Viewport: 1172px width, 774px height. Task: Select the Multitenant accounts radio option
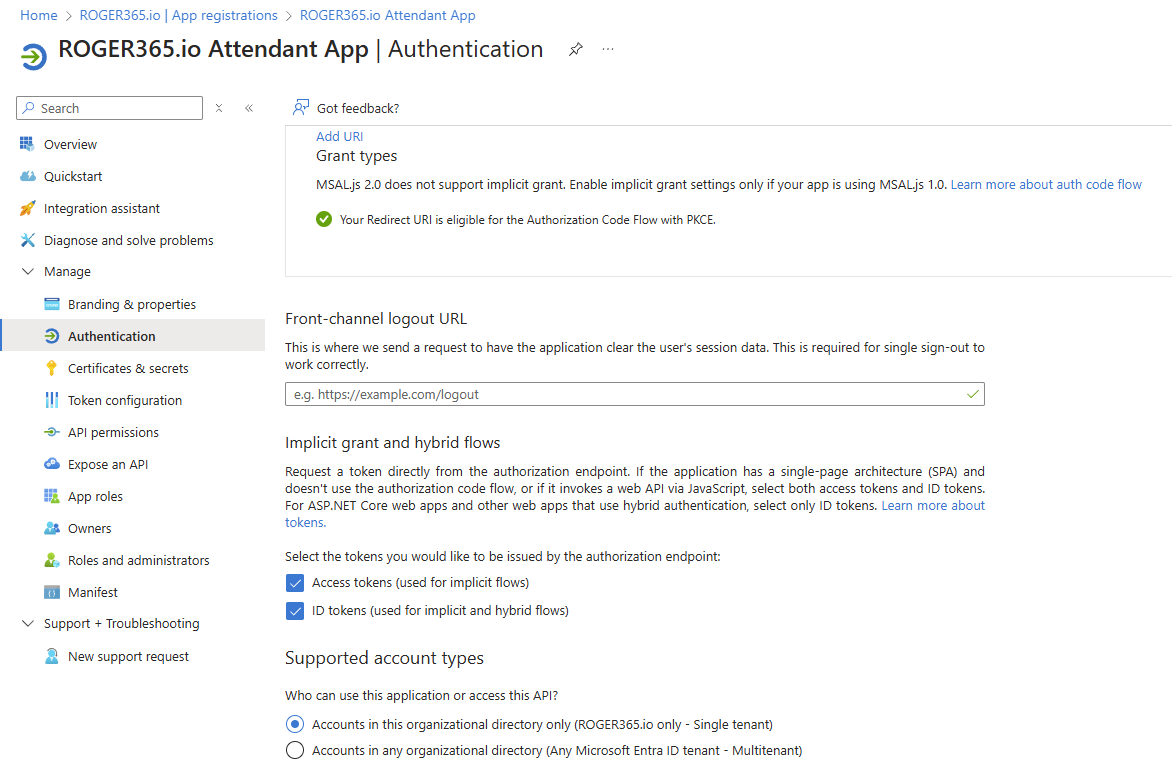[x=295, y=750]
